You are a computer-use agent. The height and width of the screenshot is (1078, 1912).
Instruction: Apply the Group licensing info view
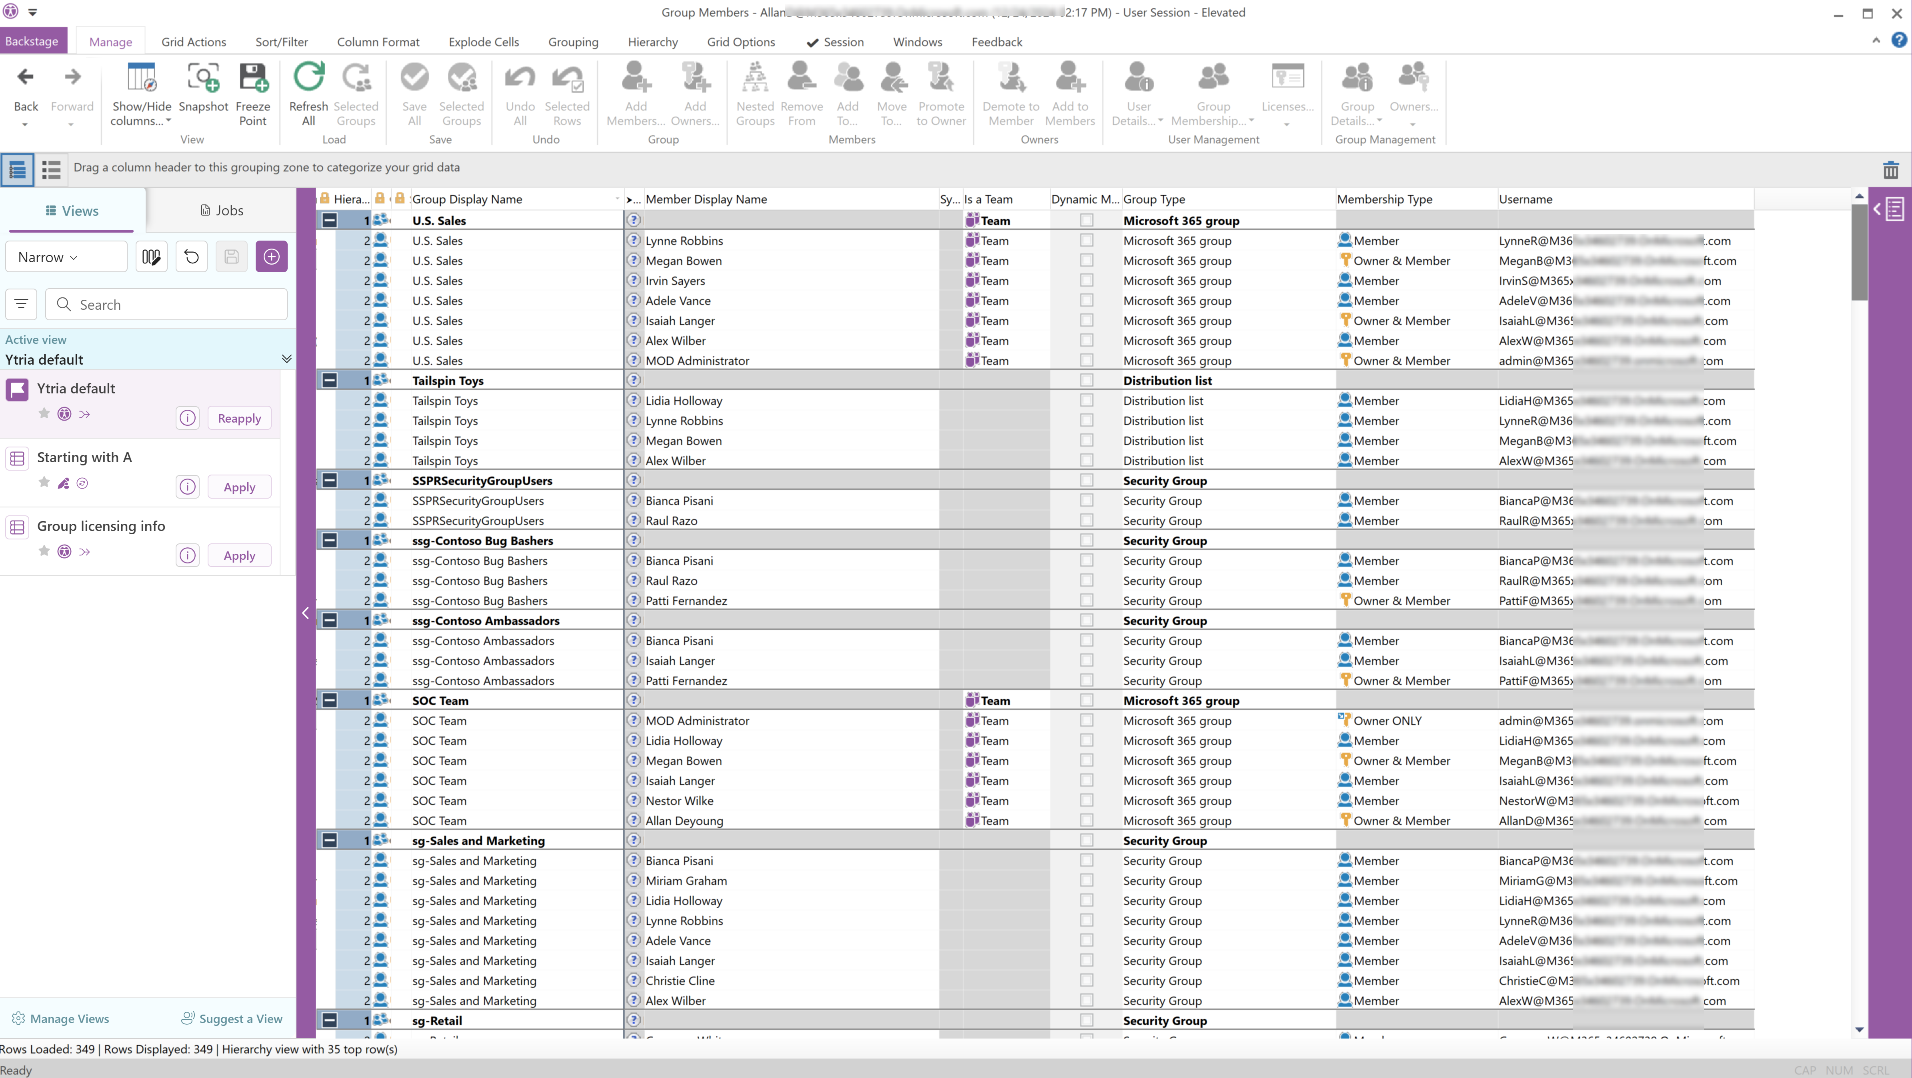pyautogui.click(x=239, y=556)
